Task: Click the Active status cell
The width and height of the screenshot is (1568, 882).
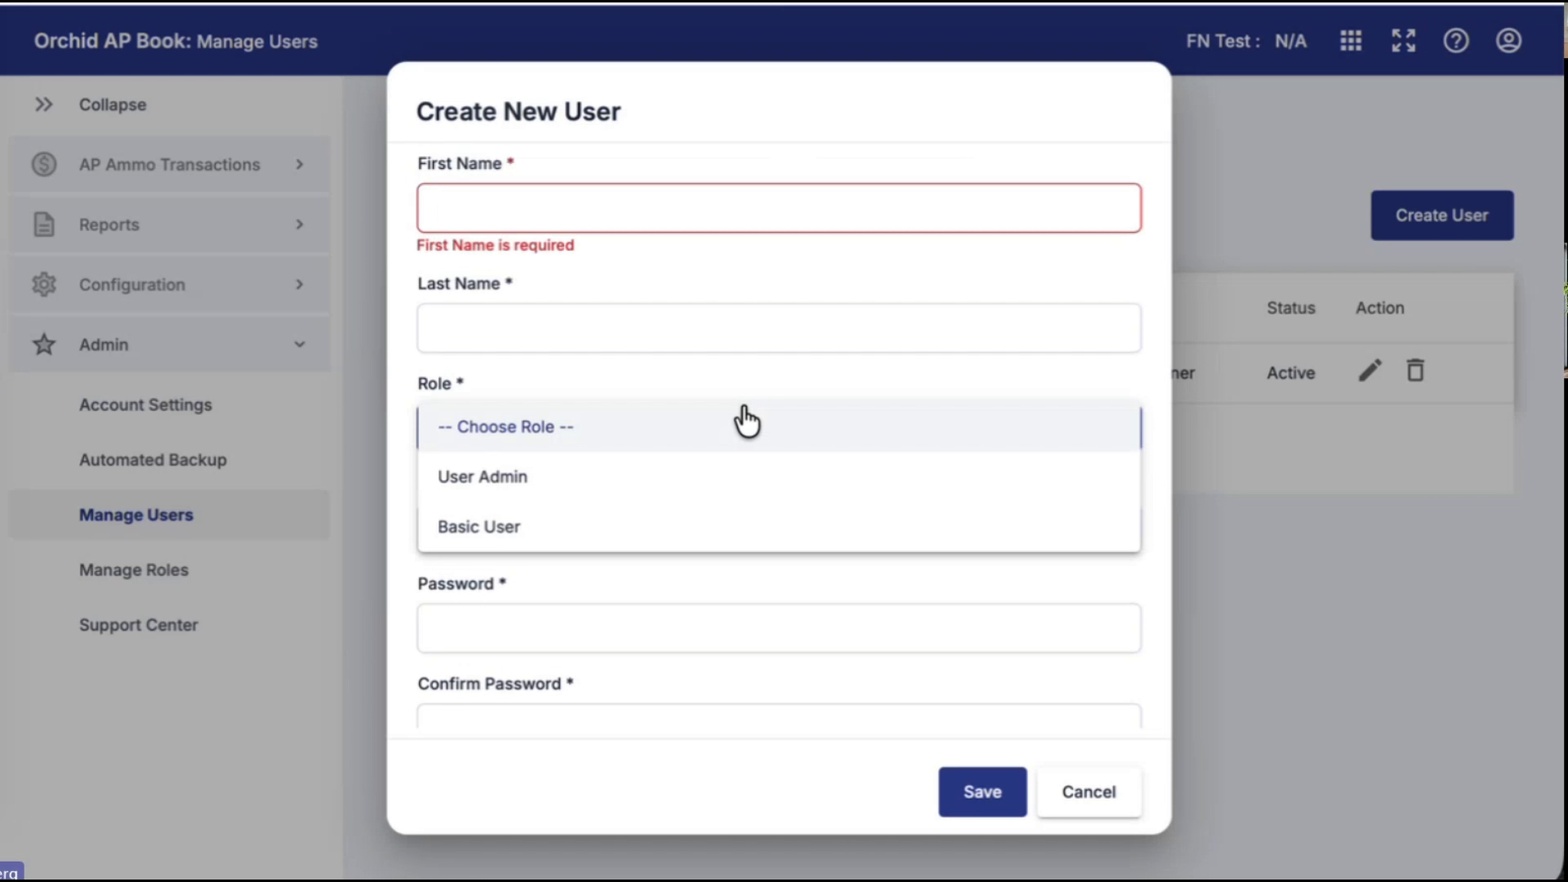Action: pos(1291,373)
